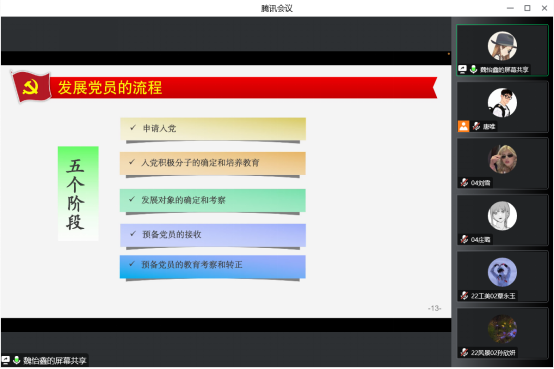Image resolution: width=554 pixels, height=369 pixels.
Task: Click the 申请入党 step on slide
Action: click(x=213, y=129)
